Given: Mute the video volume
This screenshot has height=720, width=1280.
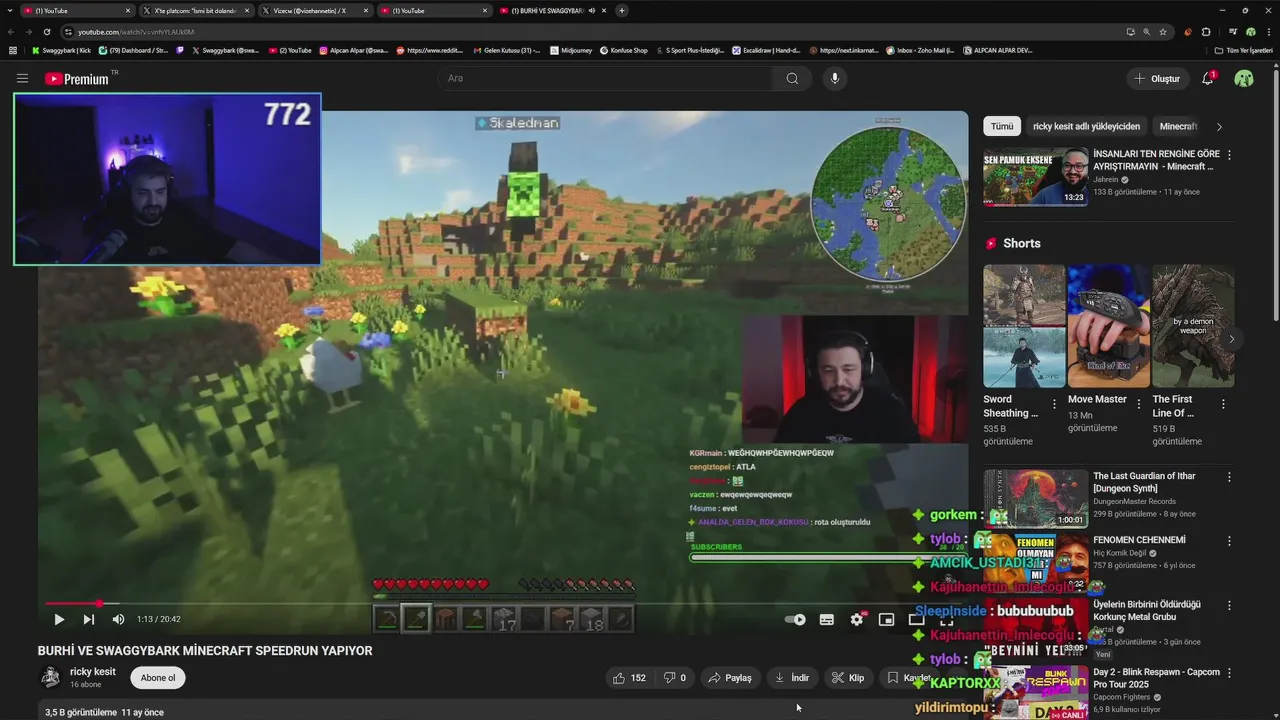Looking at the screenshot, I should coord(118,619).
